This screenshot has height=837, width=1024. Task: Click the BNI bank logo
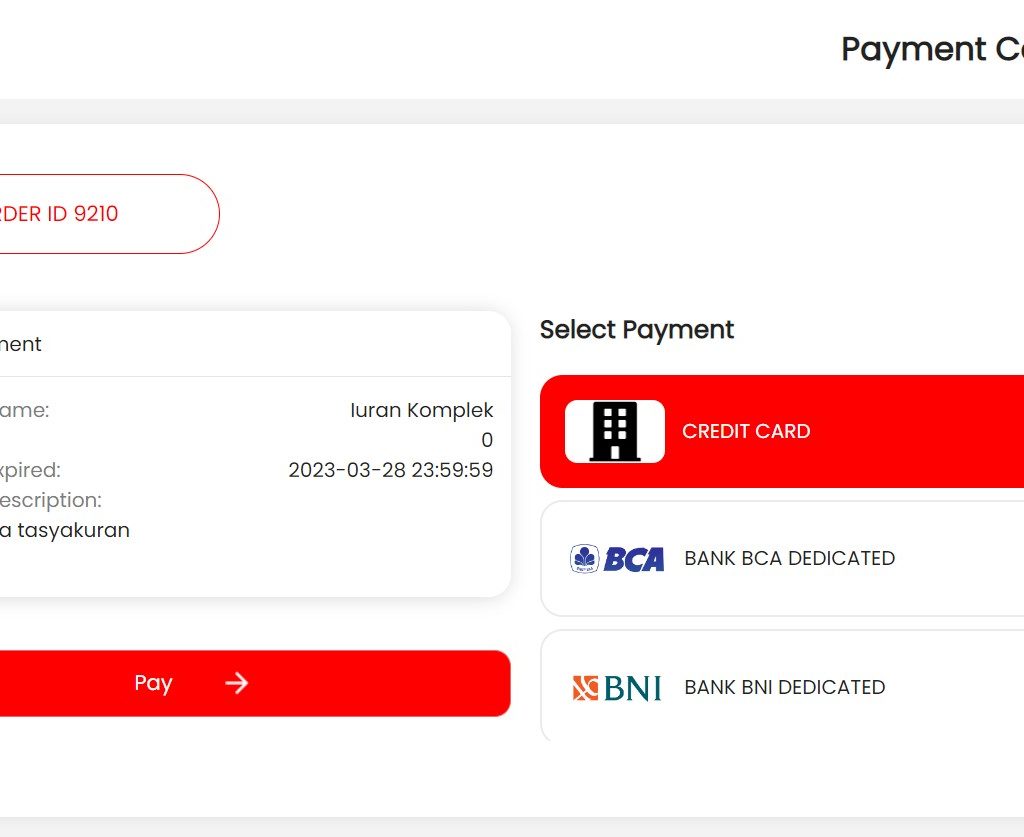point(617,687)
